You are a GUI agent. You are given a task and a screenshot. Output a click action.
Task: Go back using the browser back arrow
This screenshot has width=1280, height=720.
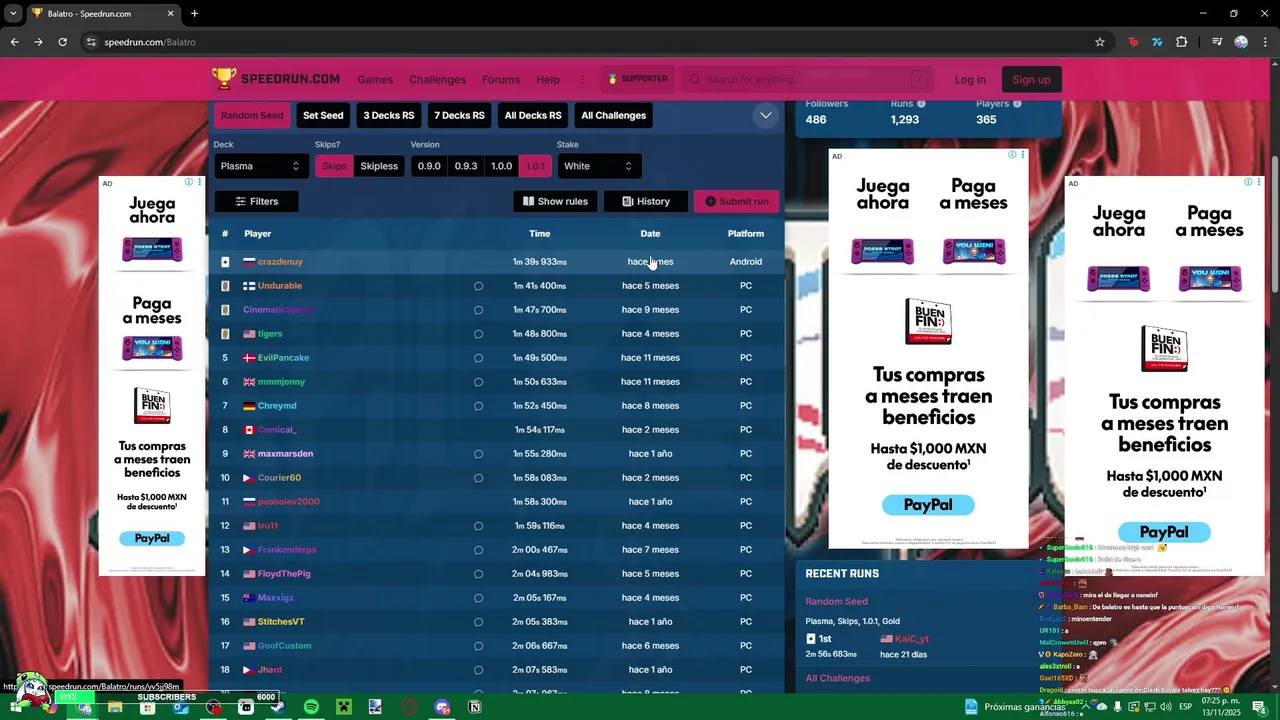click(15, 42)
